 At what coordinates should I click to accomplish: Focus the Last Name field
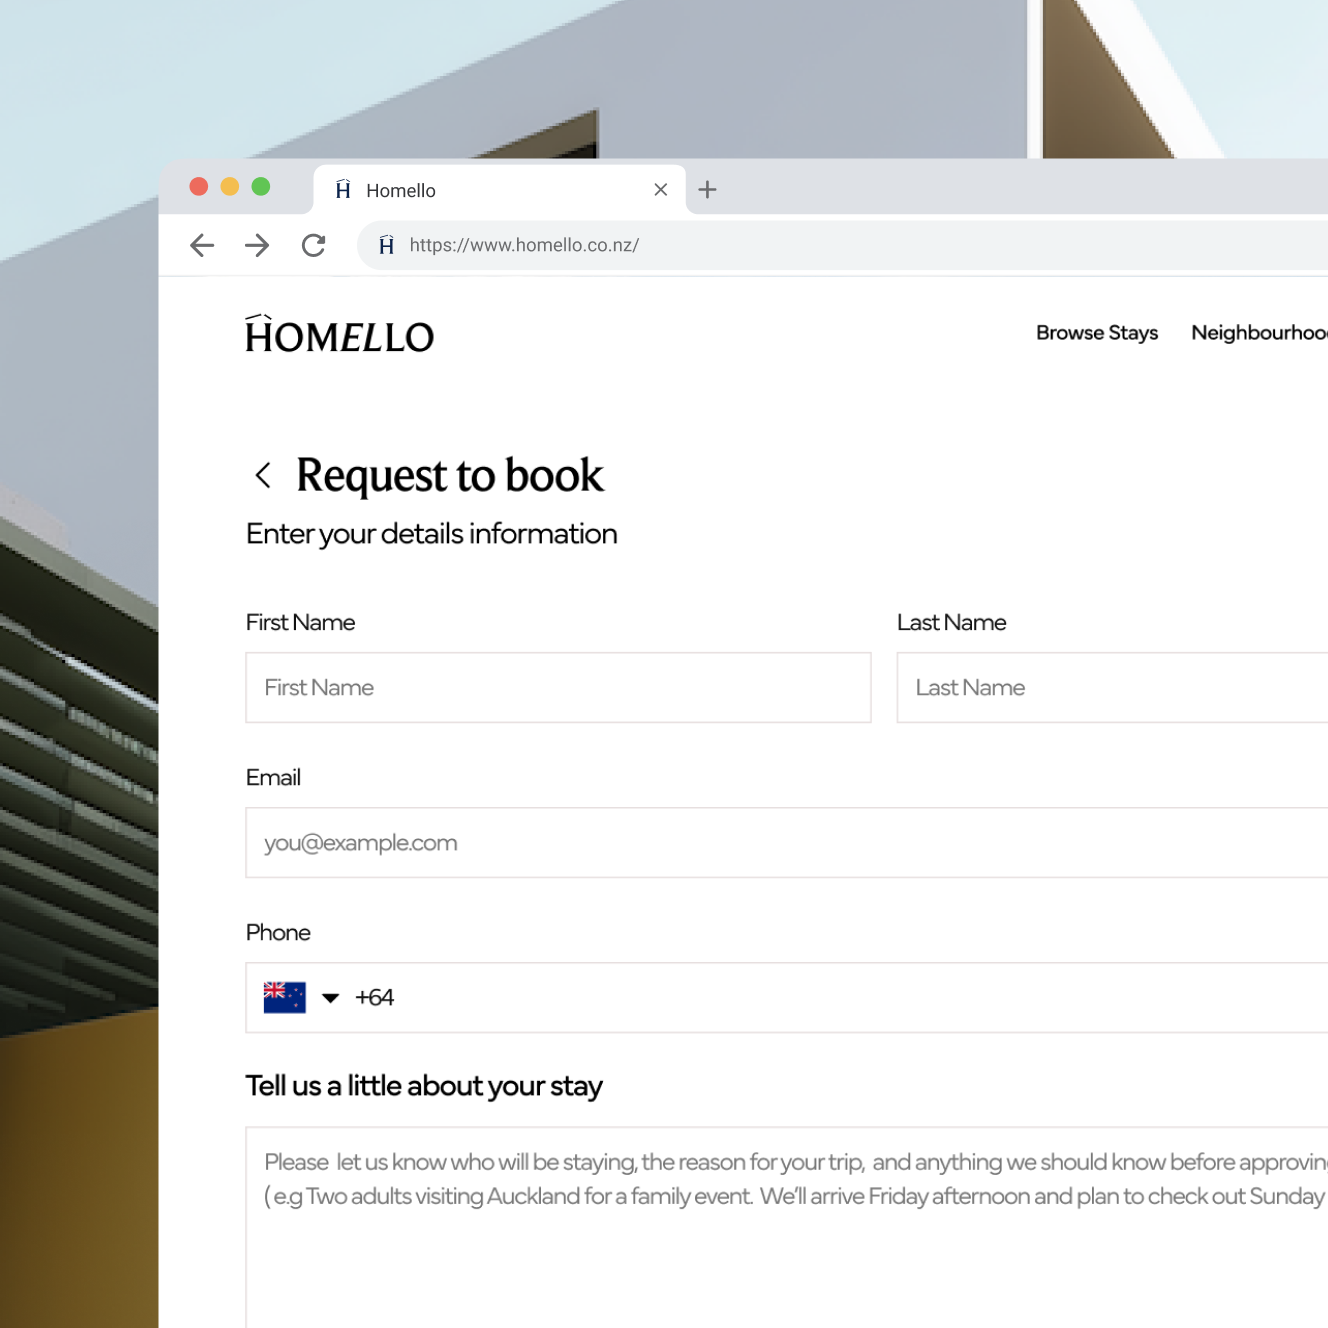(x=1112, y=688)
